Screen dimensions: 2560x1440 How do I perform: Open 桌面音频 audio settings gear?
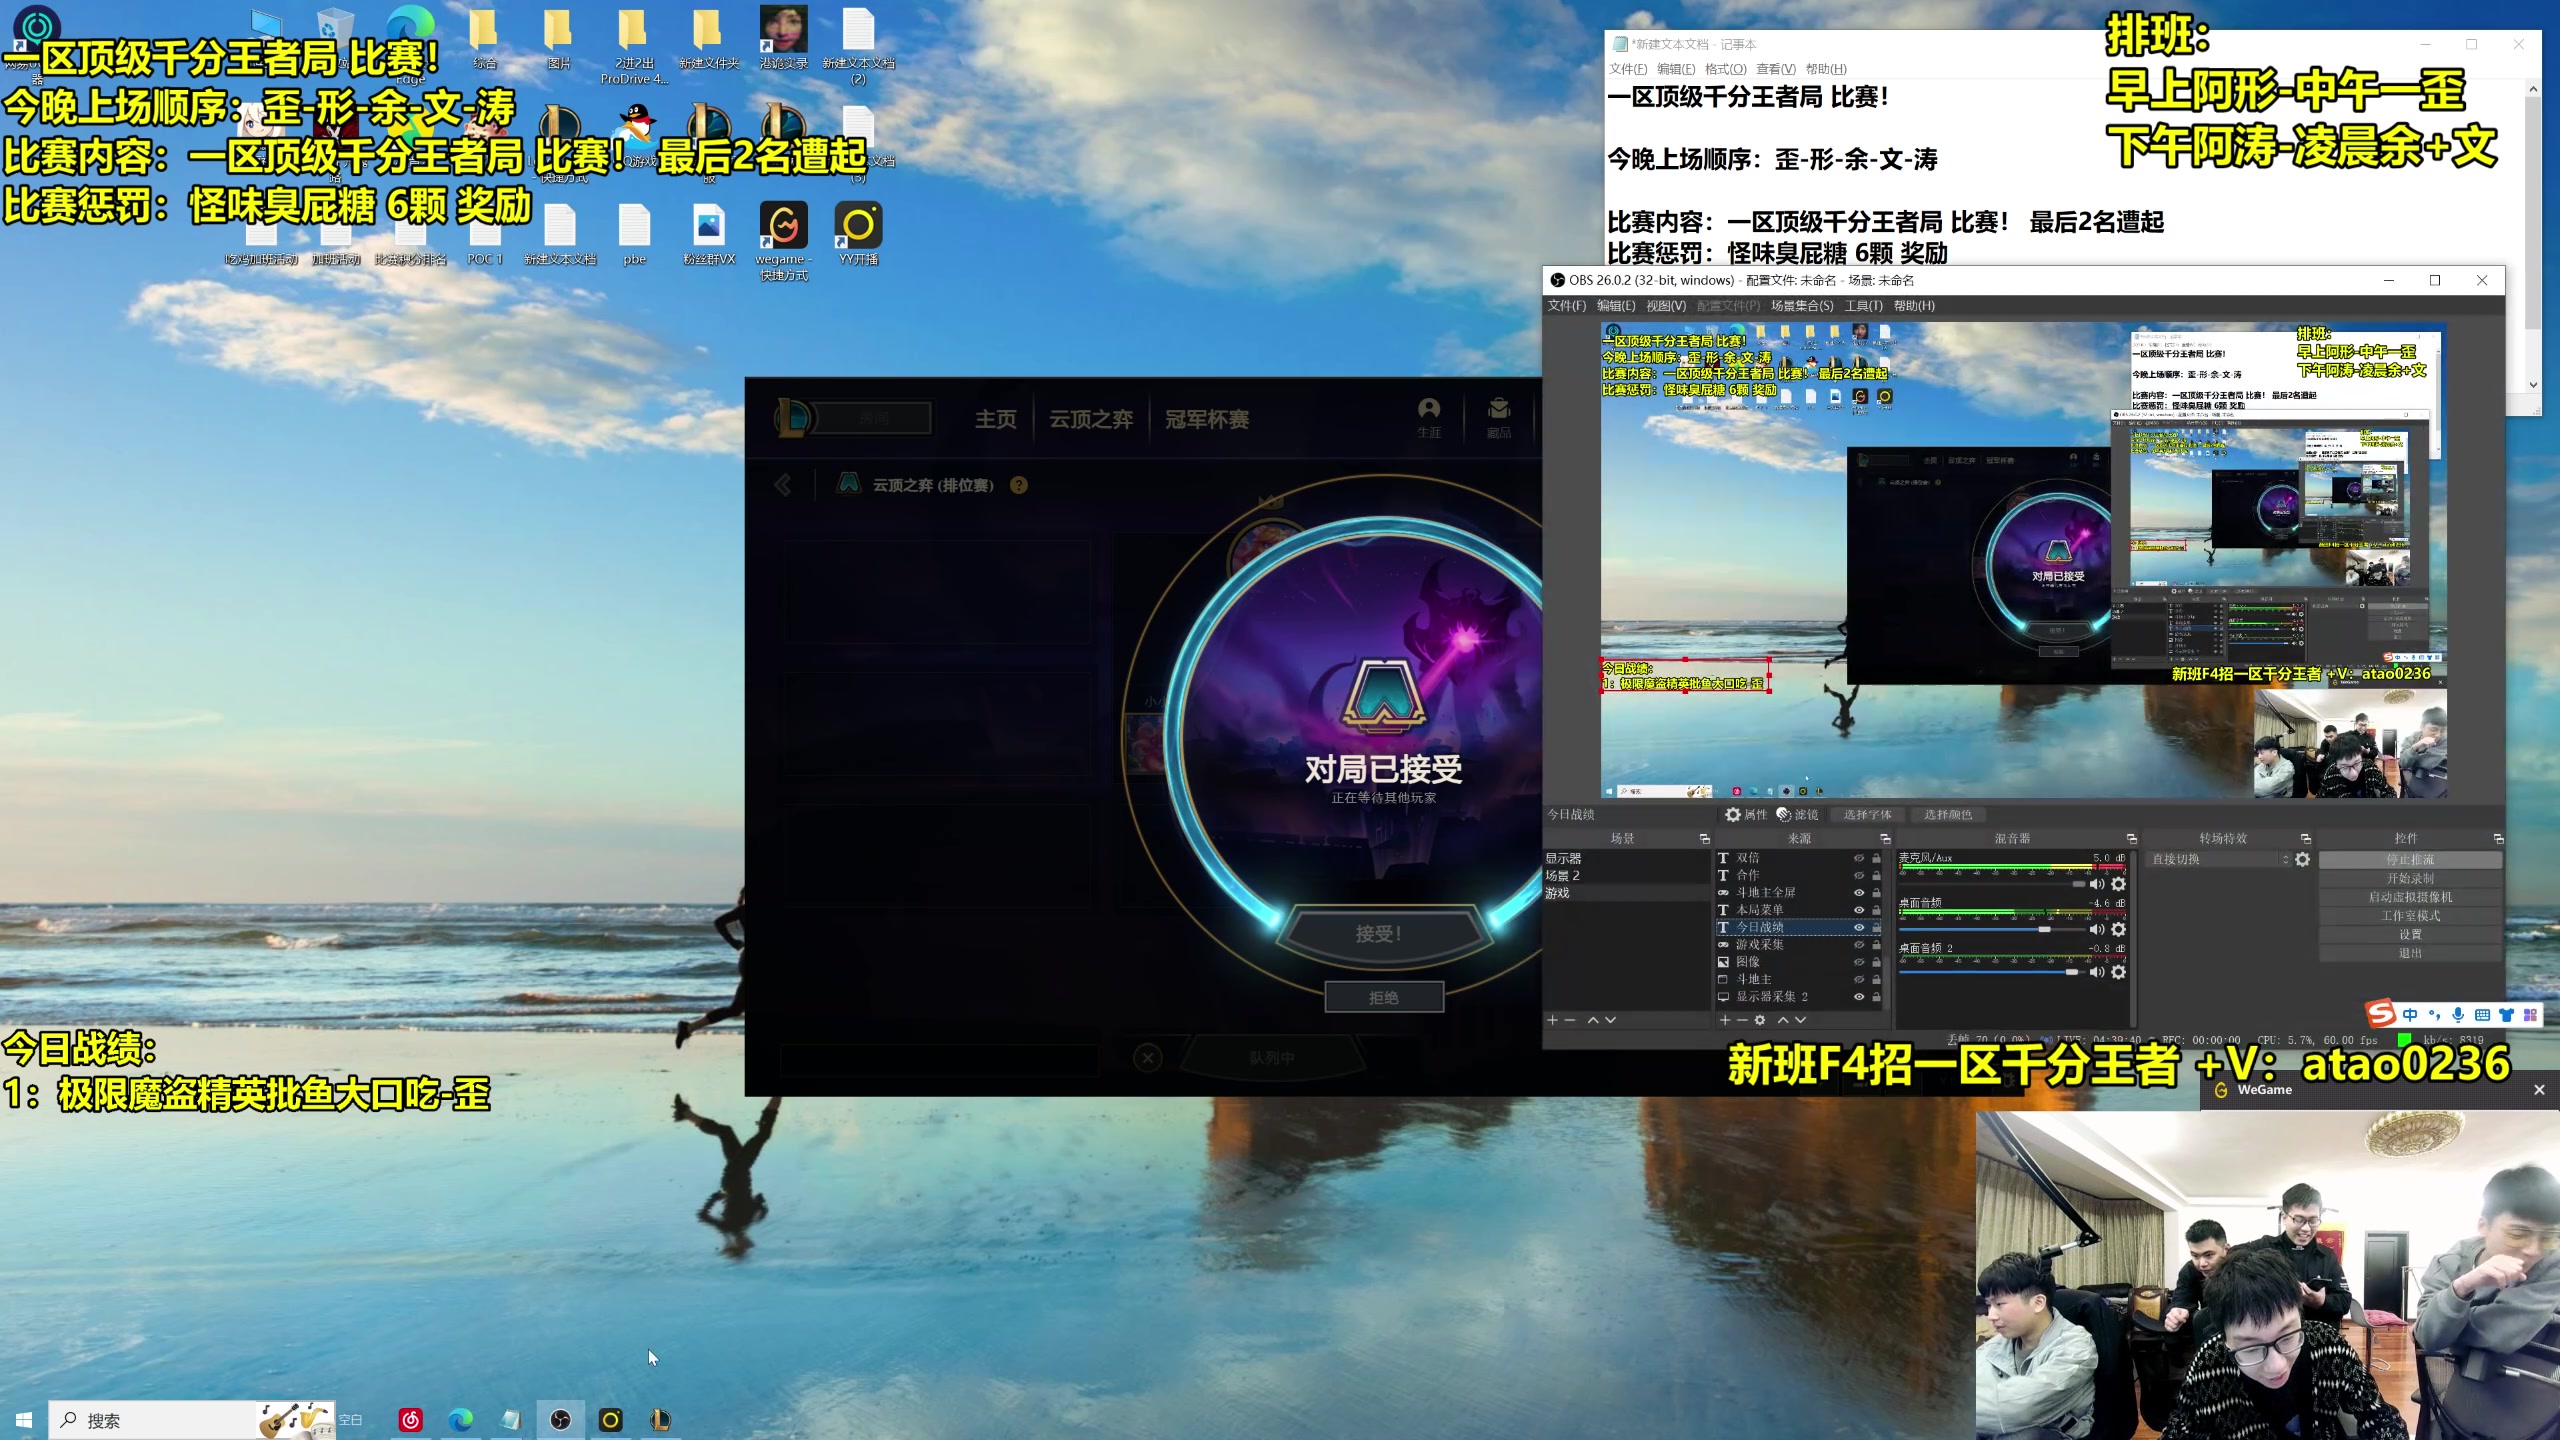click(x=2118, y=929)
